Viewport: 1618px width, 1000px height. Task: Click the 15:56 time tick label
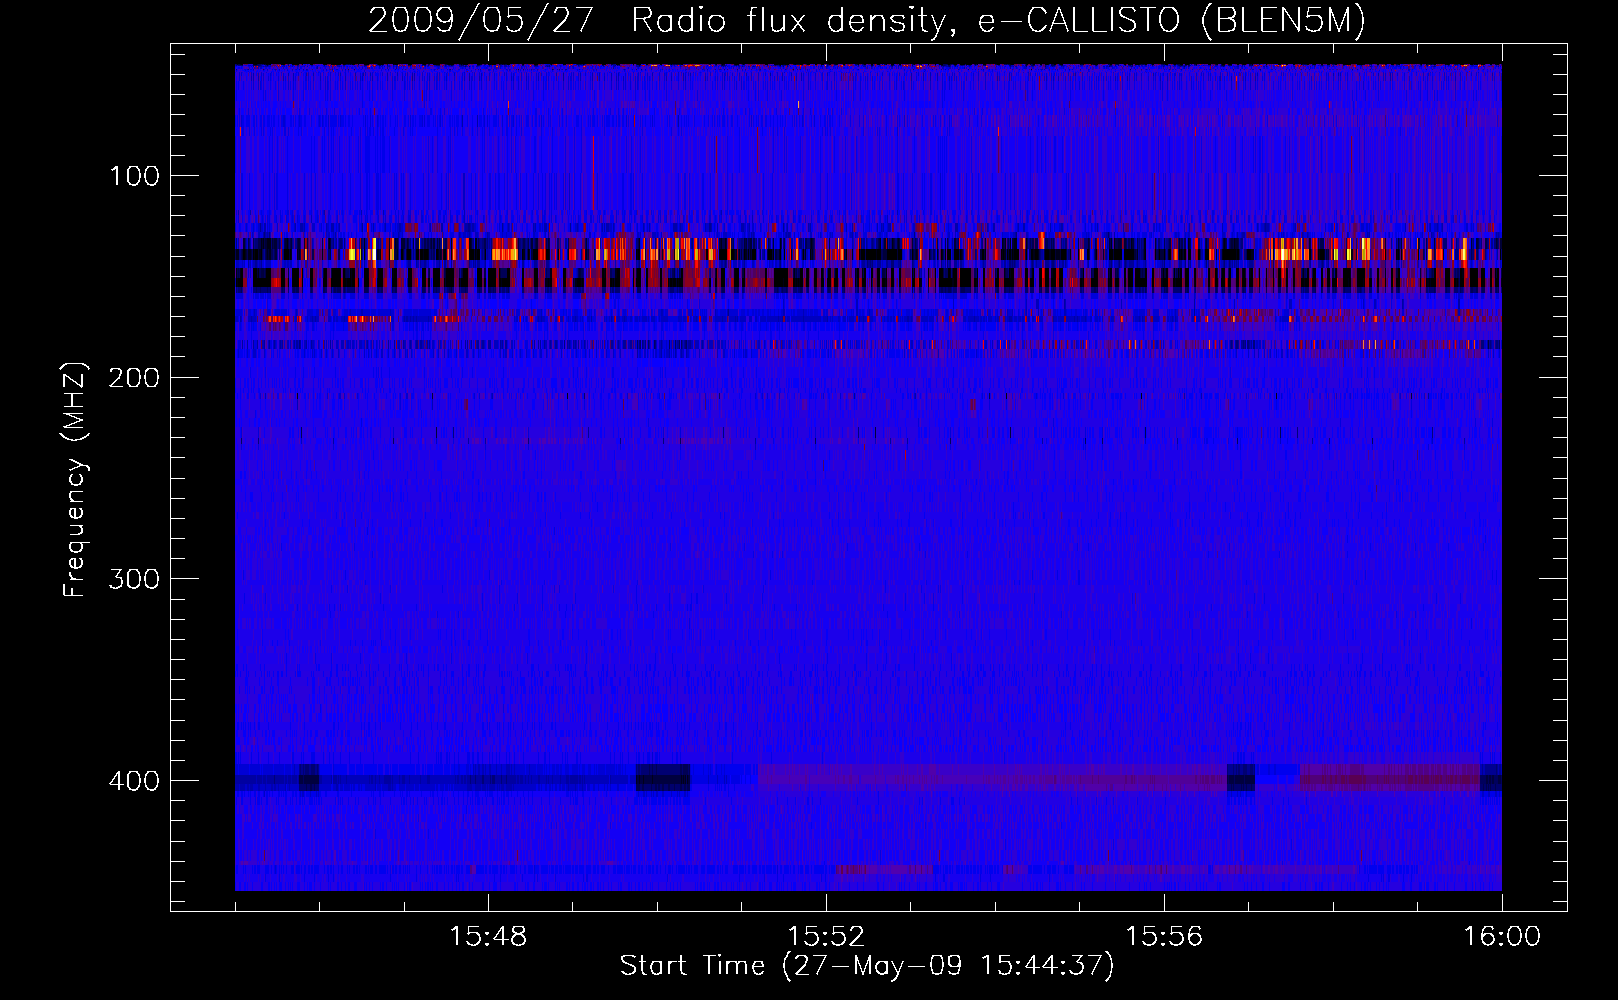[1164, 937]
